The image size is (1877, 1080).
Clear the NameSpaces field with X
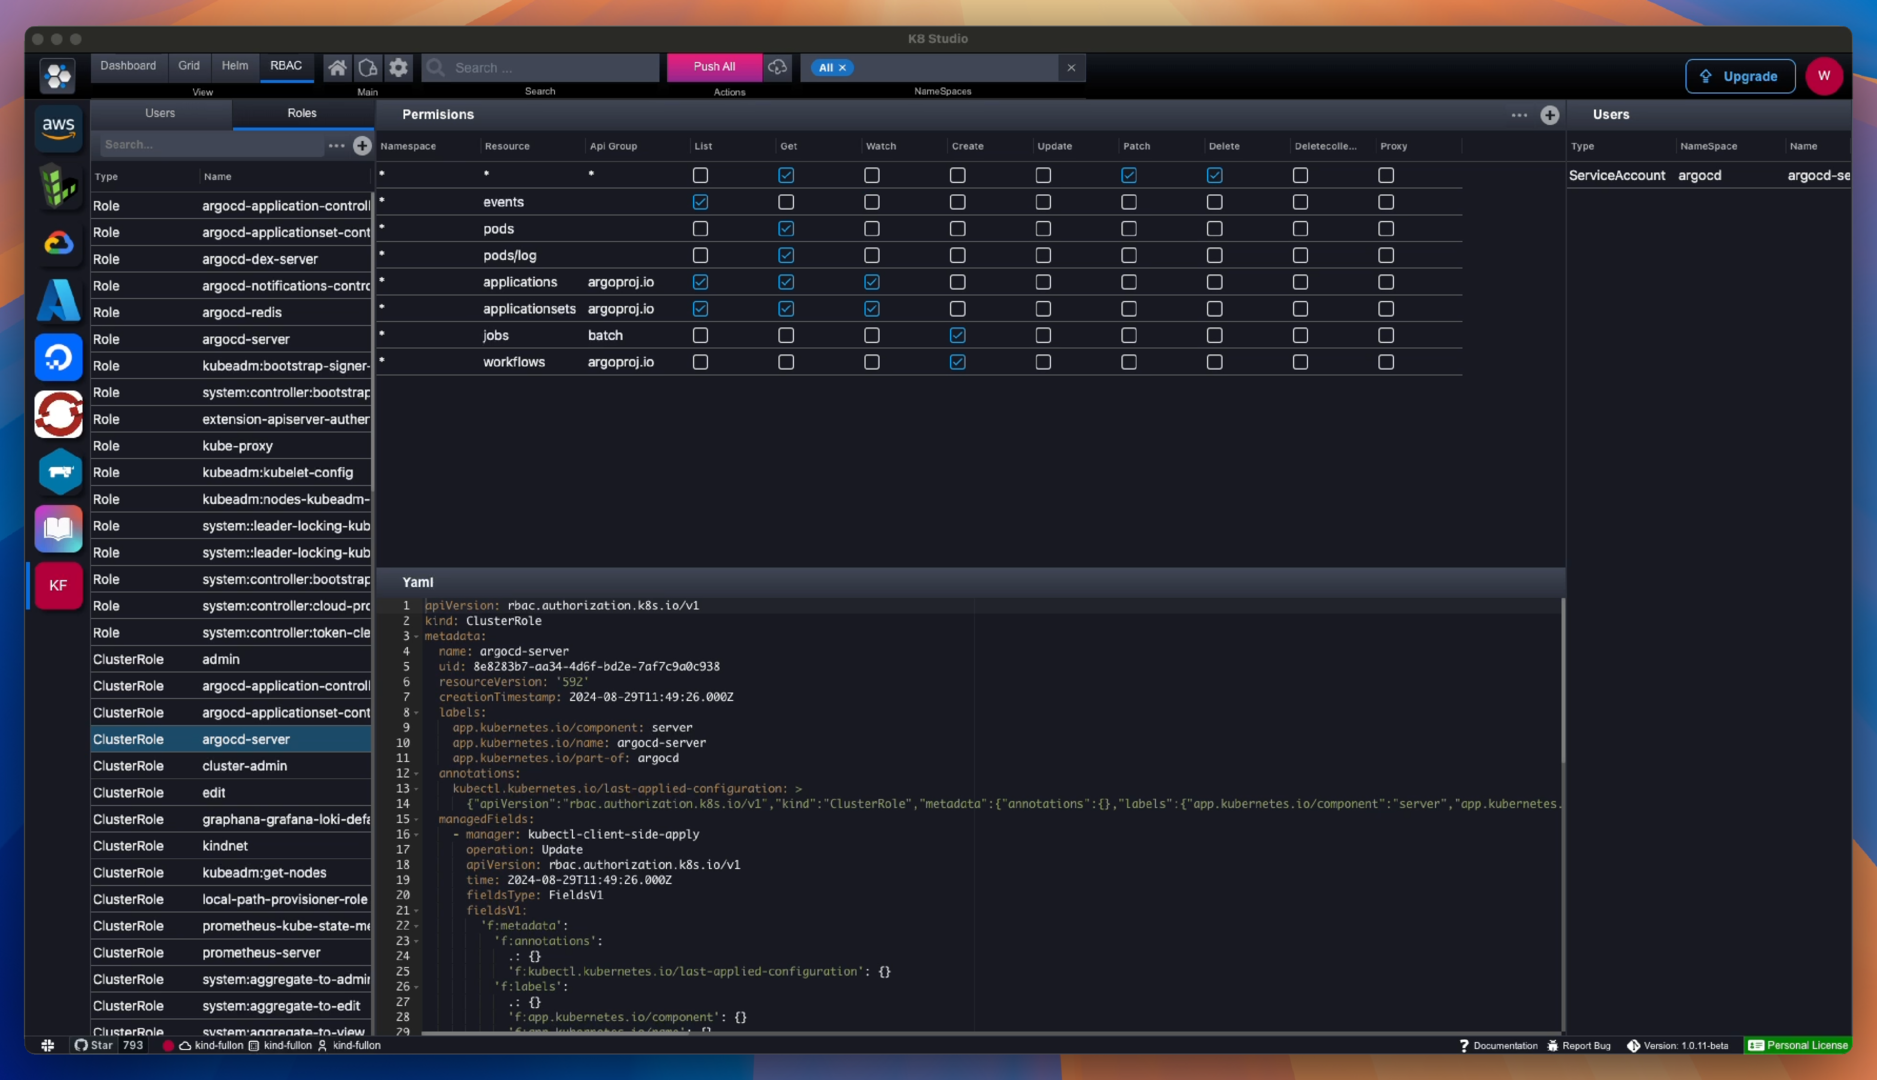tap(1071, 68)
